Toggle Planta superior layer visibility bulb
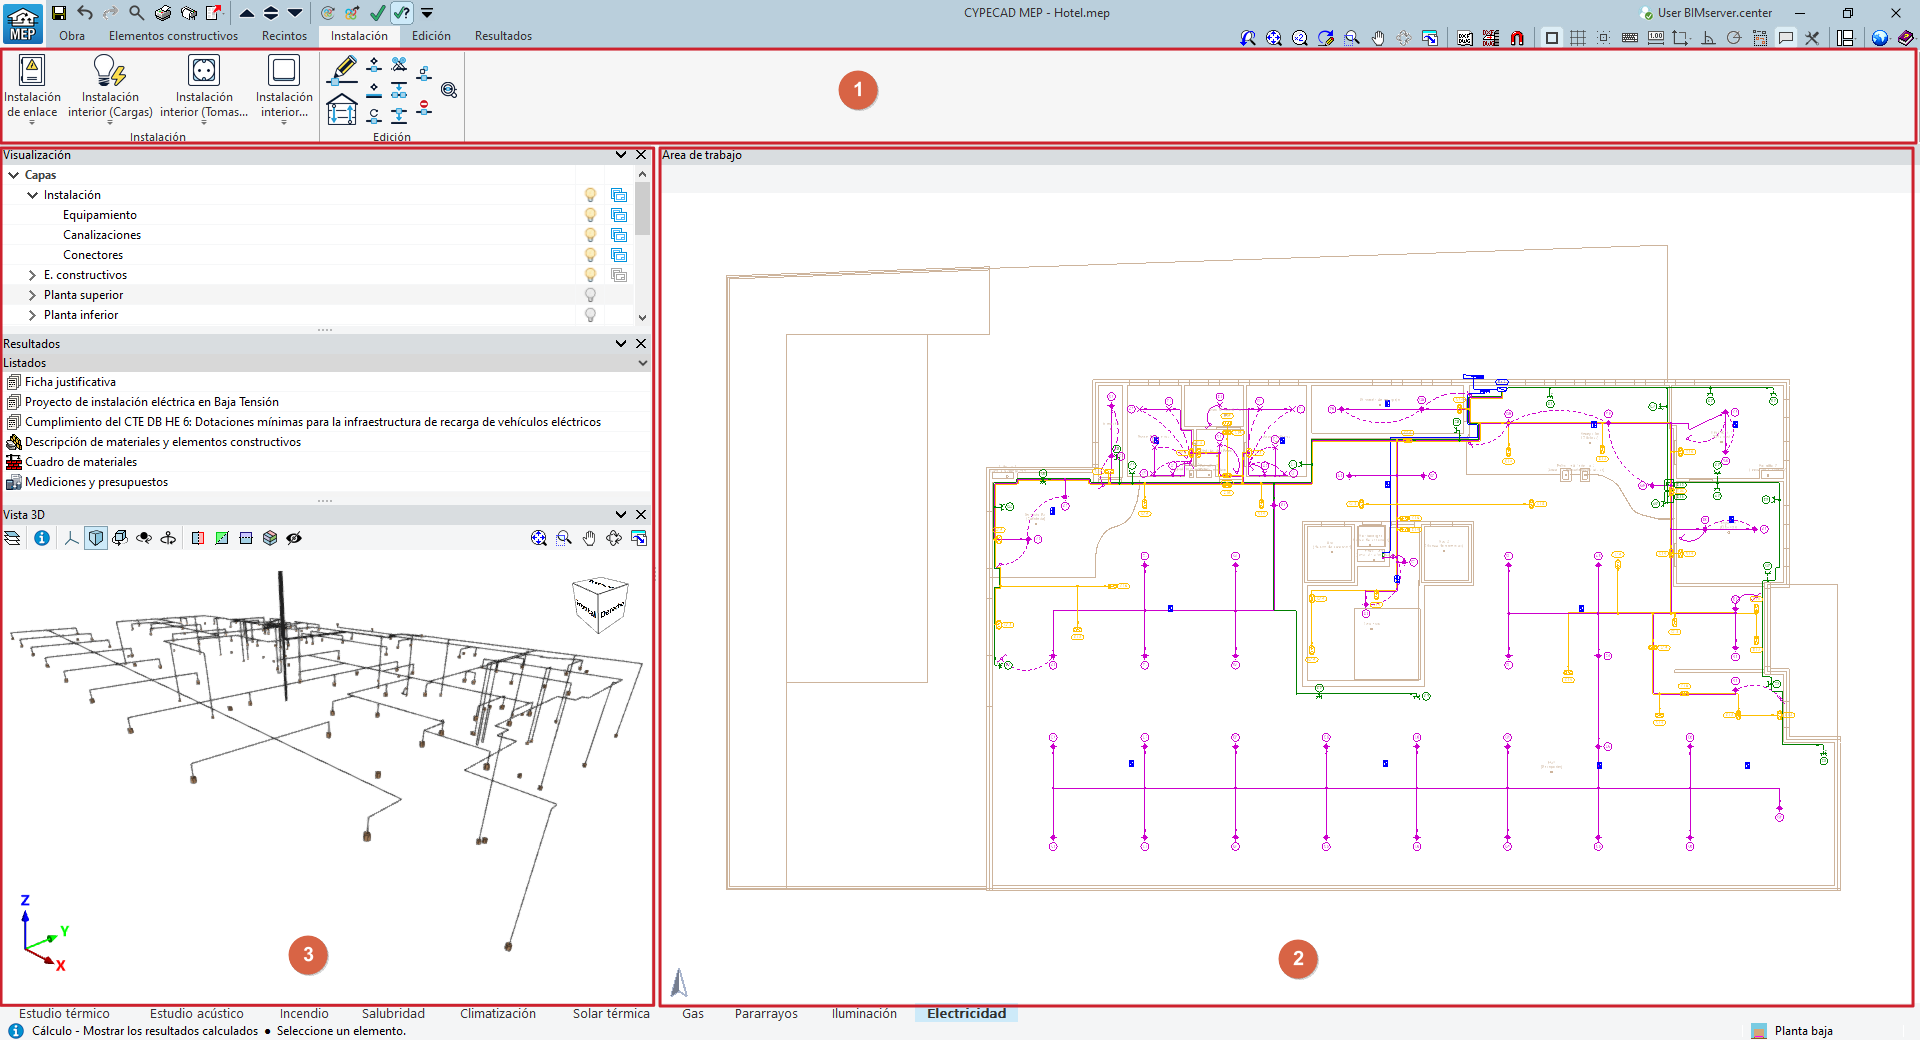Image resolution: width=1920 pixels, height=1040 pixels. click(x=590, y=295)
